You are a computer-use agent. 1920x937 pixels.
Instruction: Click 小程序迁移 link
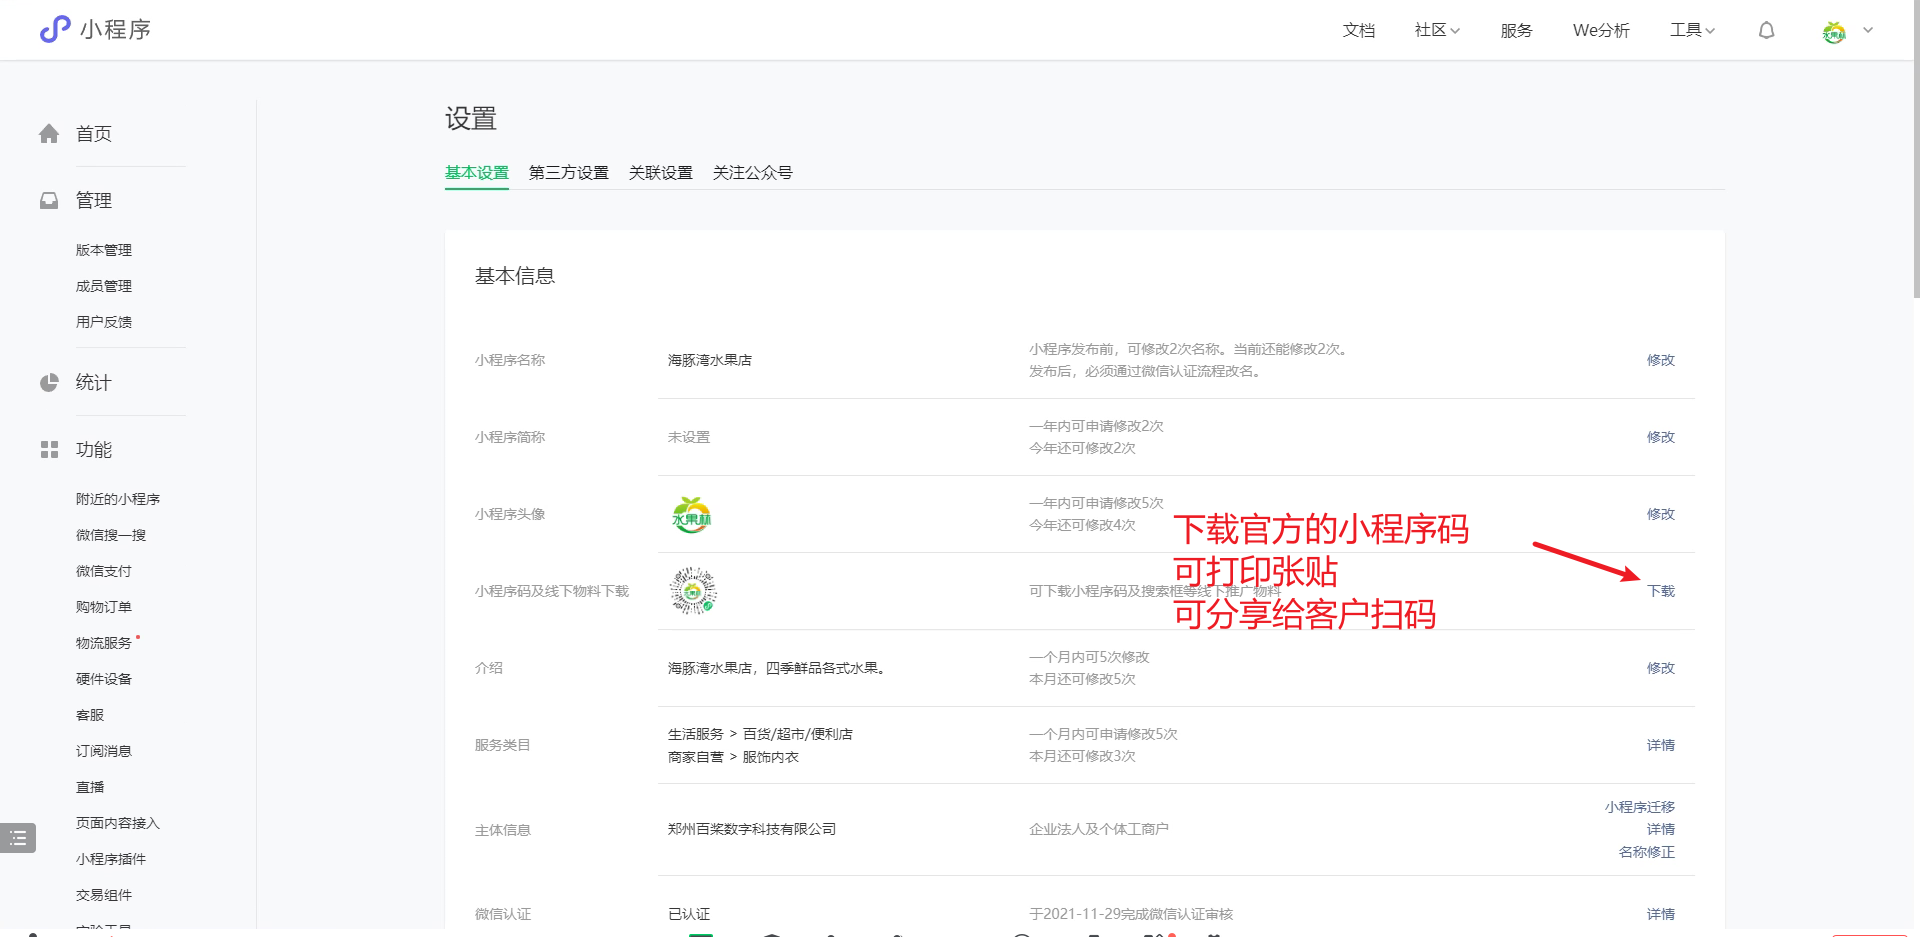(x=1640, y=807)
